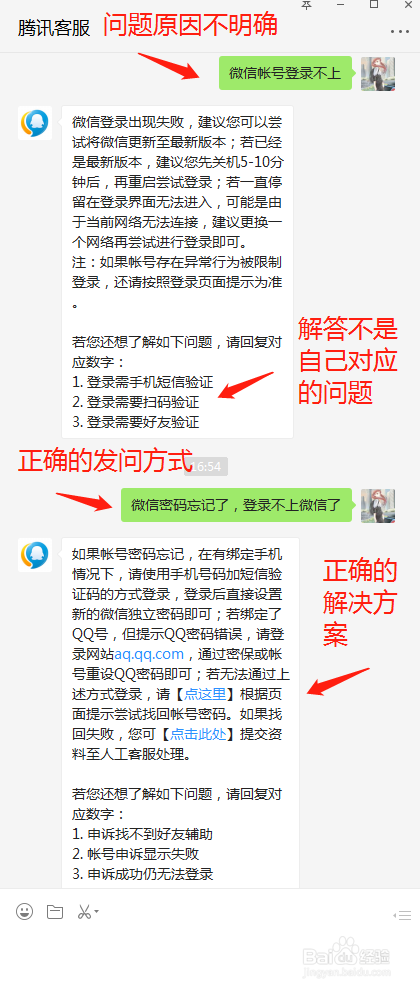This screenshot has width=420, height=990.
Task: Expand the screenshot options dropdown arrow
Action: pyautogui.click(x=96, y=911)
